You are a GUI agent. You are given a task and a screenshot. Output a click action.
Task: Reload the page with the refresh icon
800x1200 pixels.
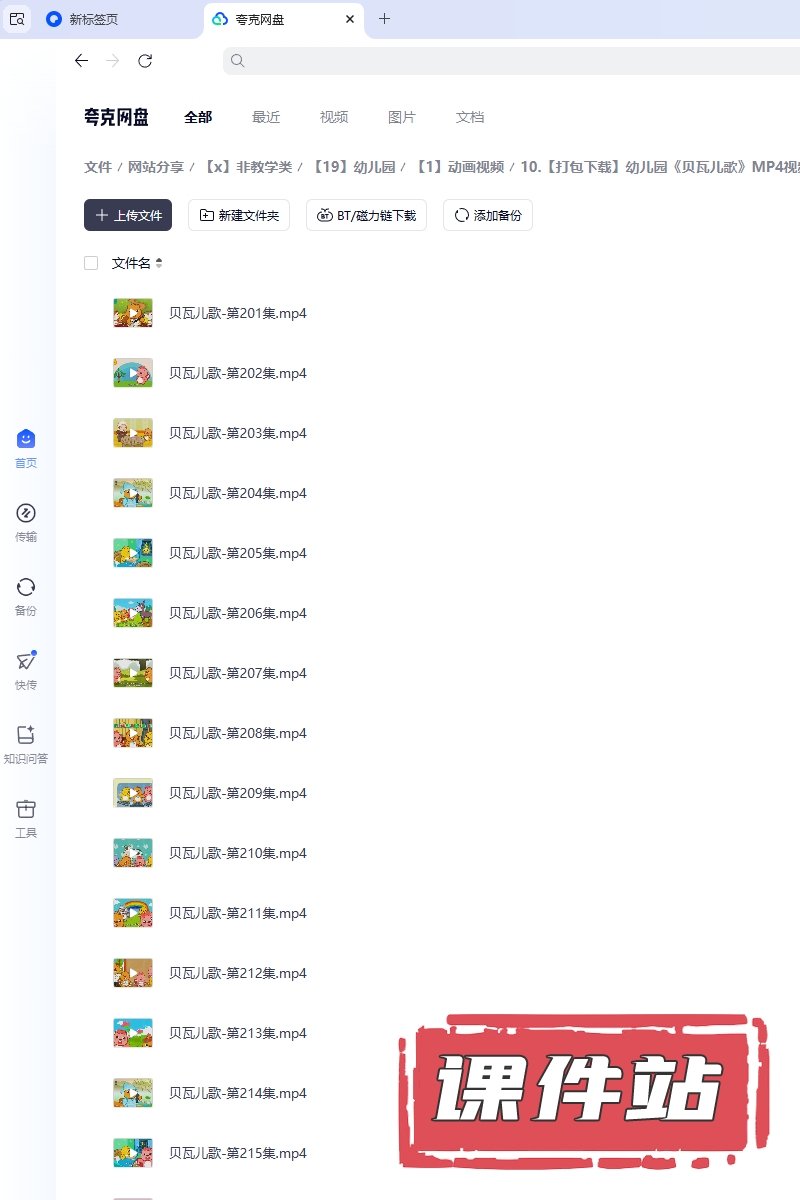tap(145, 61)
